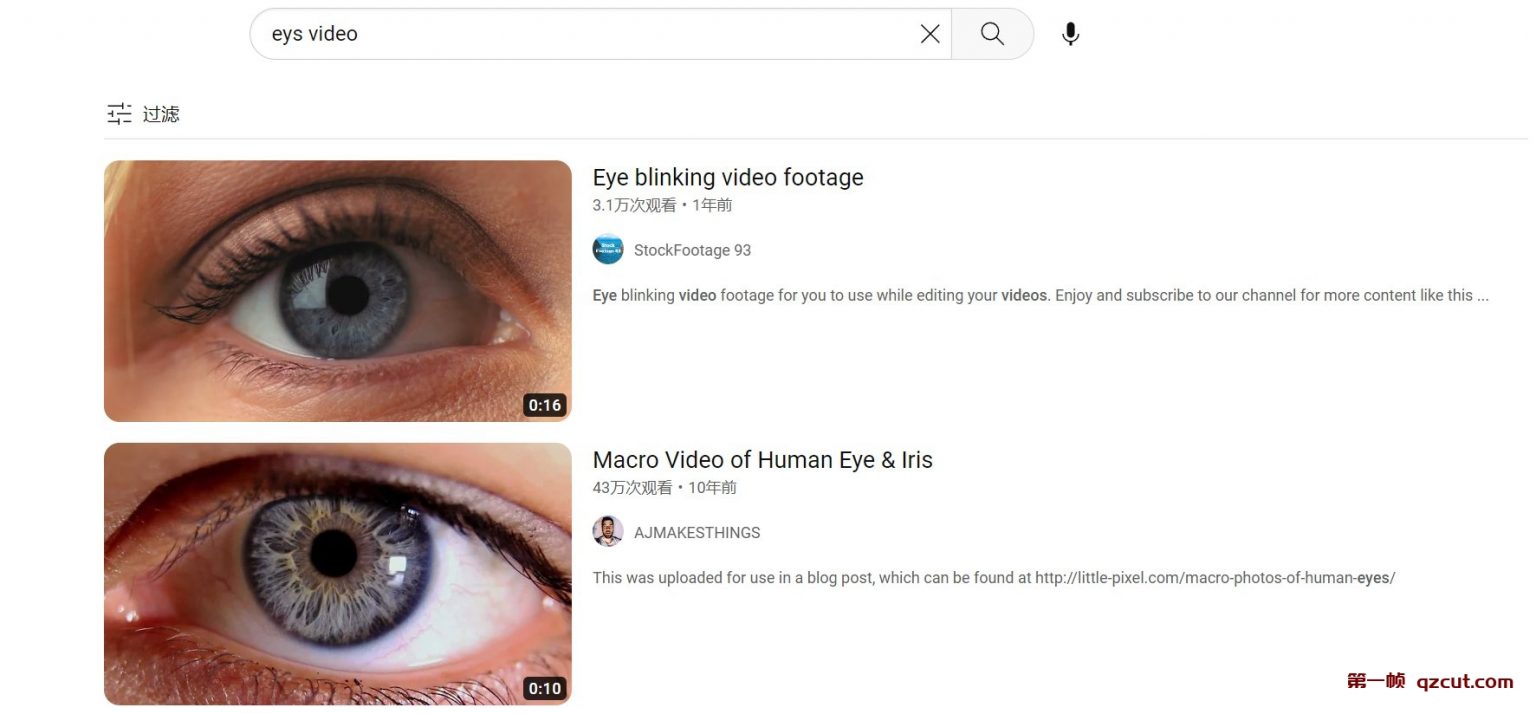Click the qzcut.com watermark text

pos(1464,682)
